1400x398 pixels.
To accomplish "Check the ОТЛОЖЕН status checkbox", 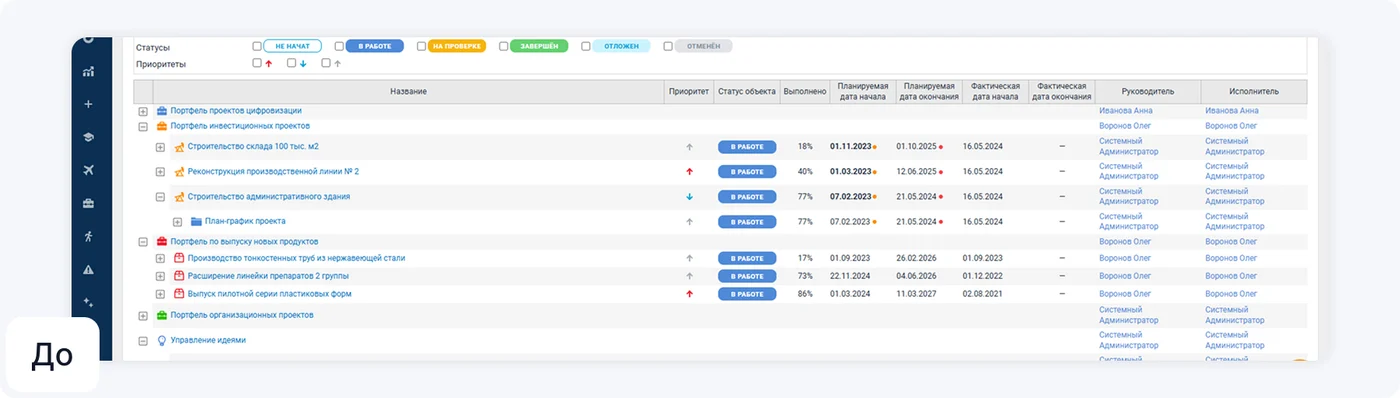I will pos(585,46).
